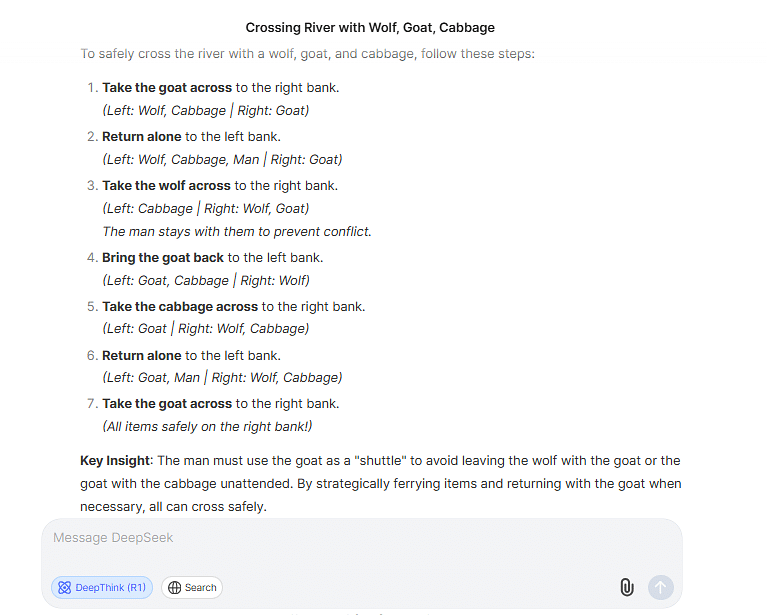The width and height of the screenshot is (767, 615).
Task: Click 'Return alone' in step 2
Action: (142, 136)
